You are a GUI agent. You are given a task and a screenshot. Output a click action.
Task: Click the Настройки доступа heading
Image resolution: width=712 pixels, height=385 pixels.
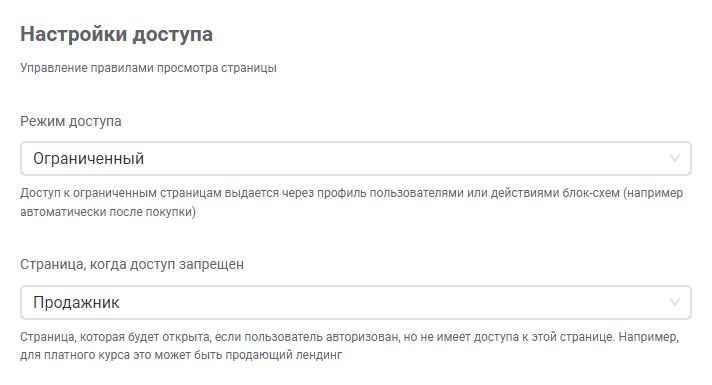click(116, 35)
